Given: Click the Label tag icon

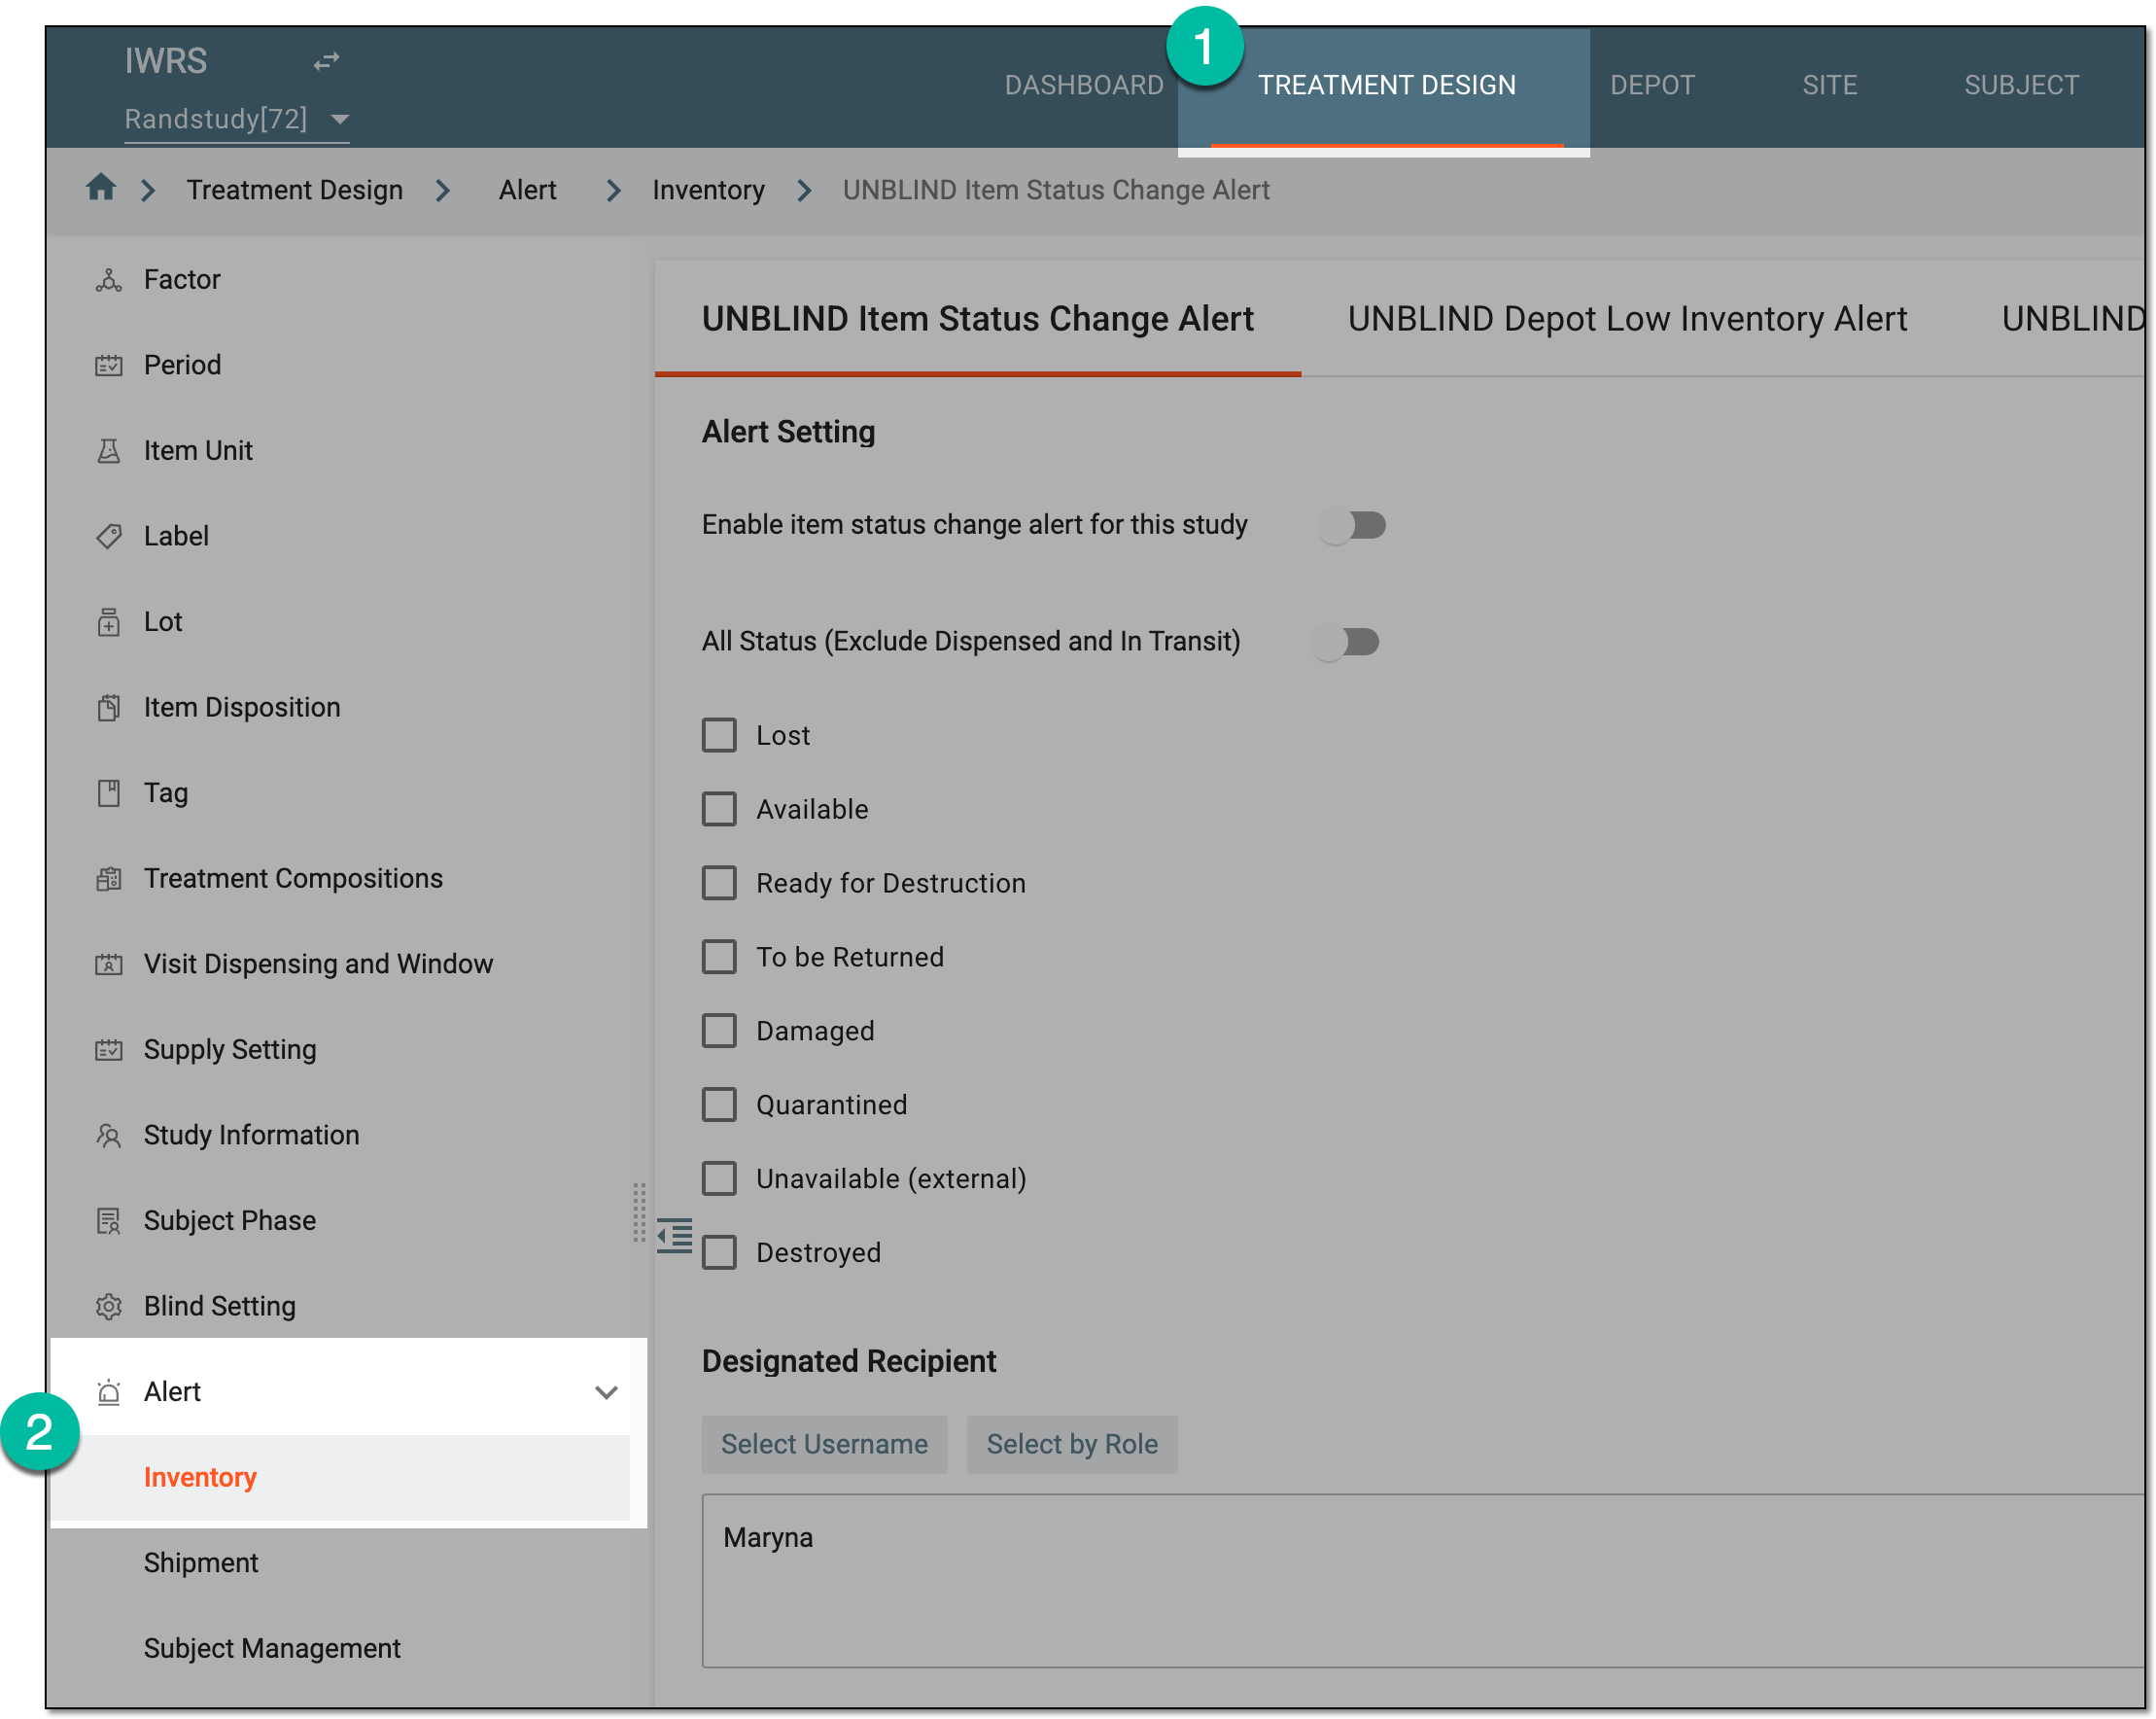Looking at the screenshot, I should coord(108,536).
